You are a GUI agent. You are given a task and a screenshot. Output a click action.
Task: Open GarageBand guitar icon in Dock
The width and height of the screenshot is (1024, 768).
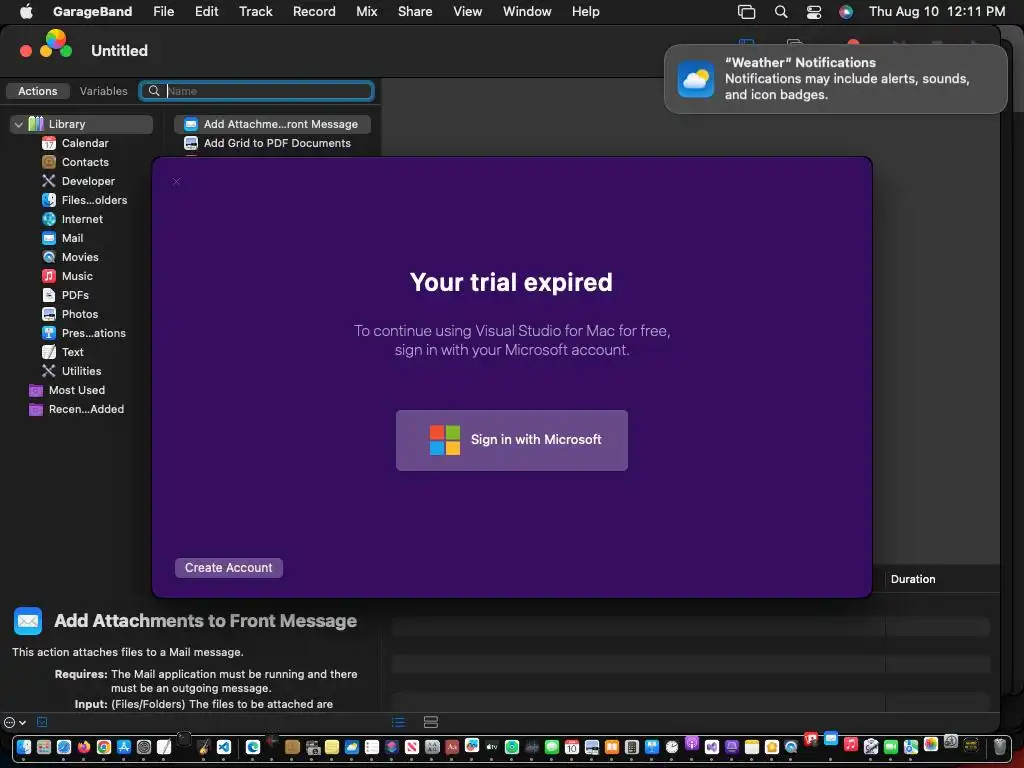(x=204, y=747)
